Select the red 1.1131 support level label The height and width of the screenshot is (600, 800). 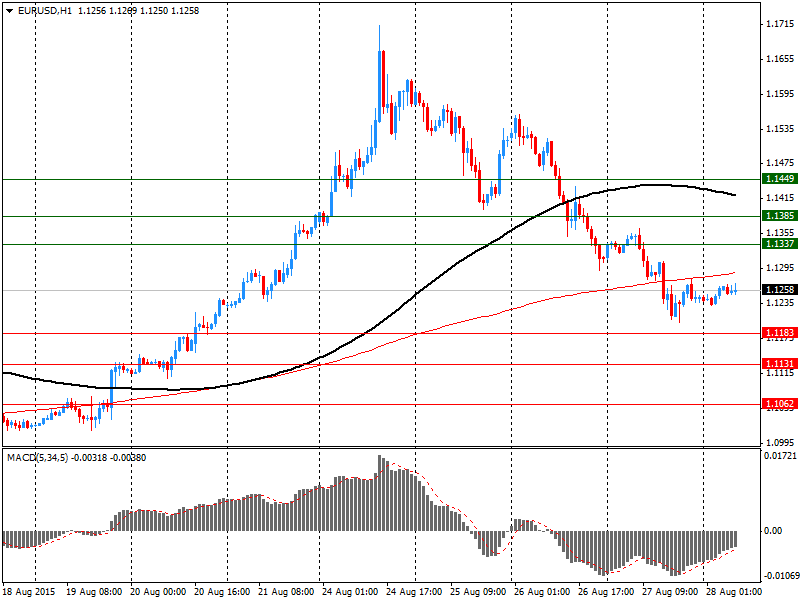tap(780, 364)
